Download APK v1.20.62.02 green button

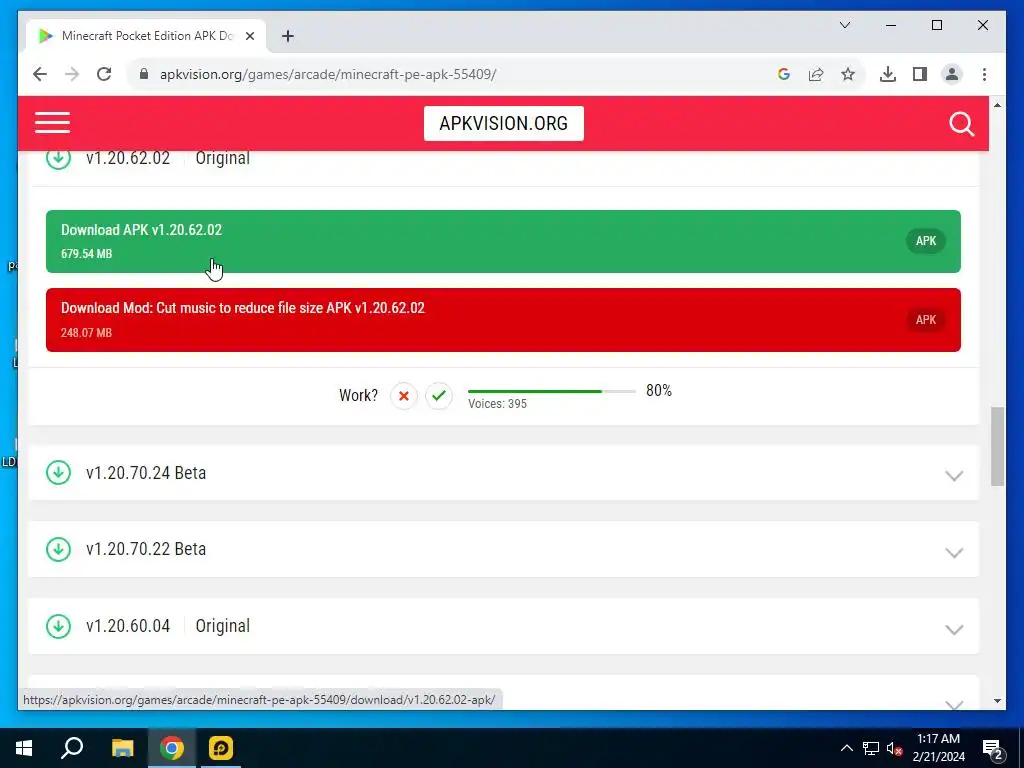point(503,241)
